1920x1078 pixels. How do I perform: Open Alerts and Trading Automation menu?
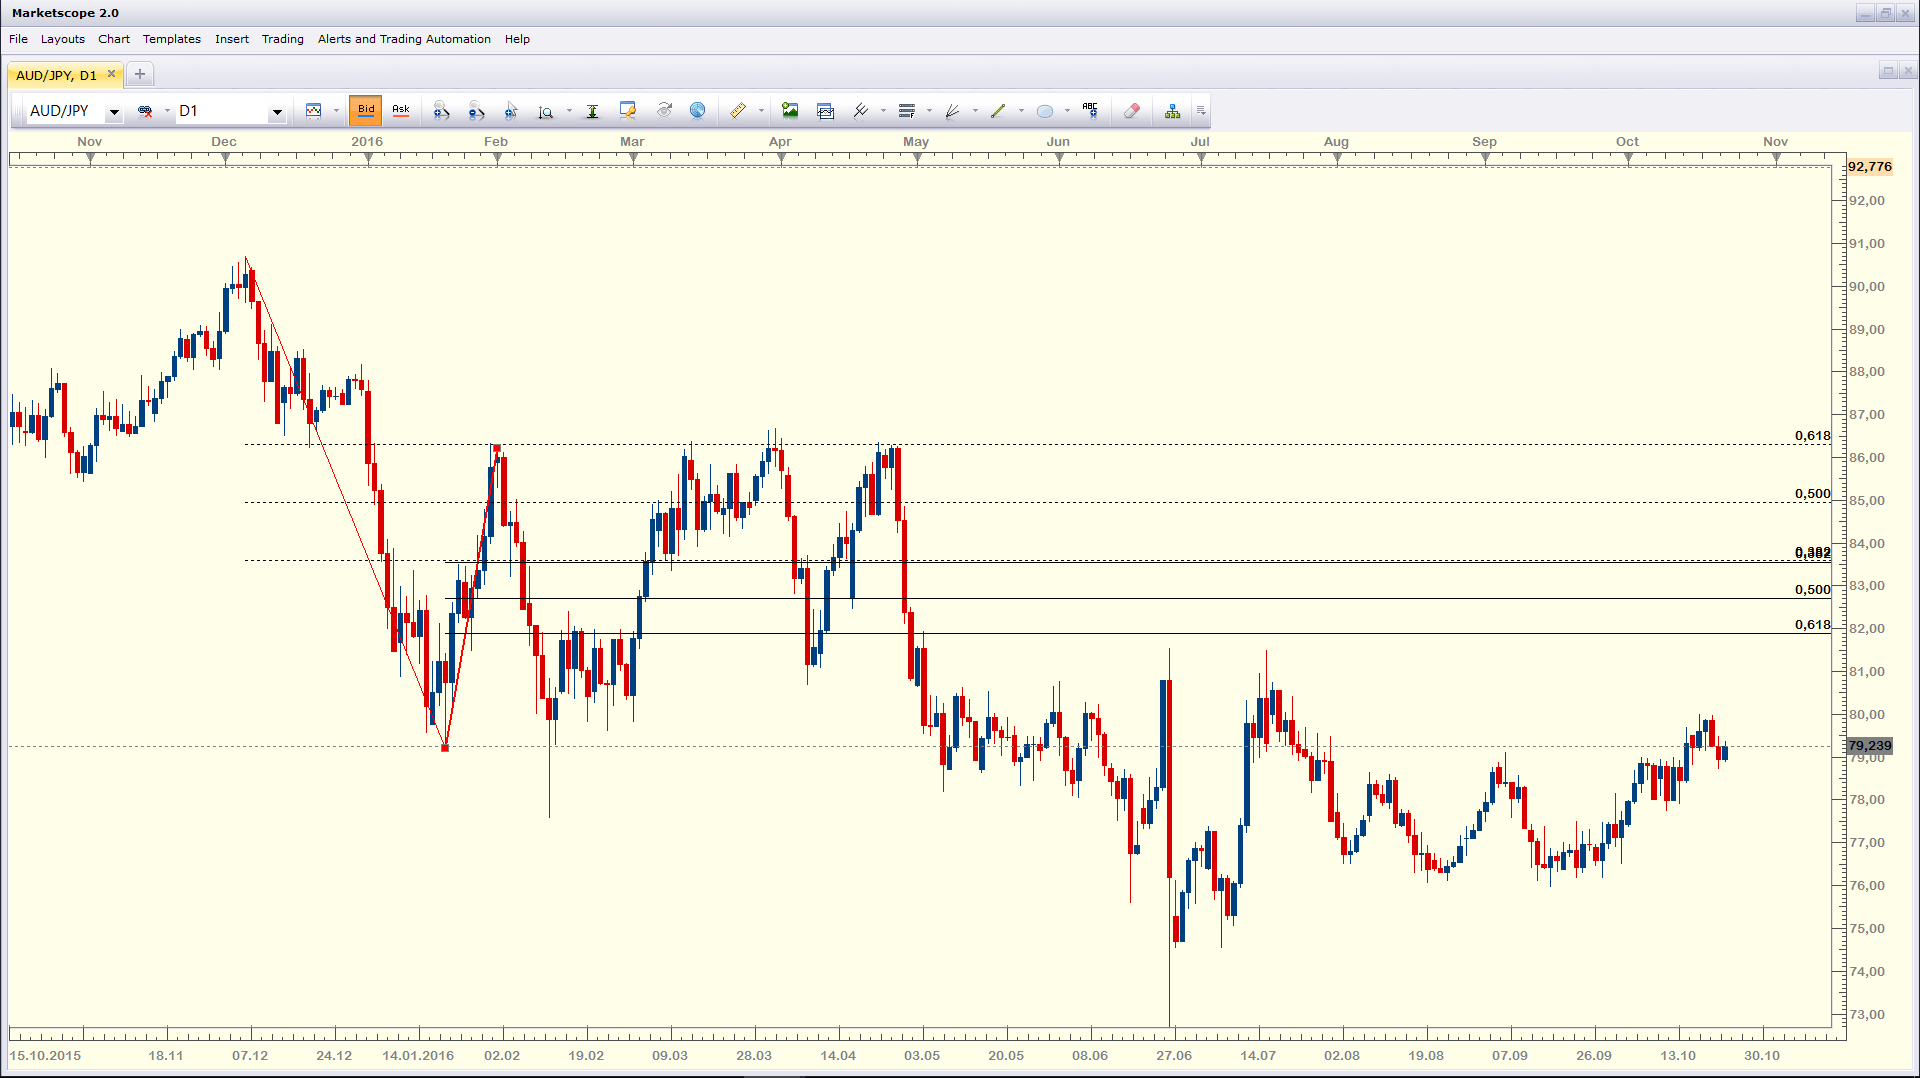click(404, 39)
